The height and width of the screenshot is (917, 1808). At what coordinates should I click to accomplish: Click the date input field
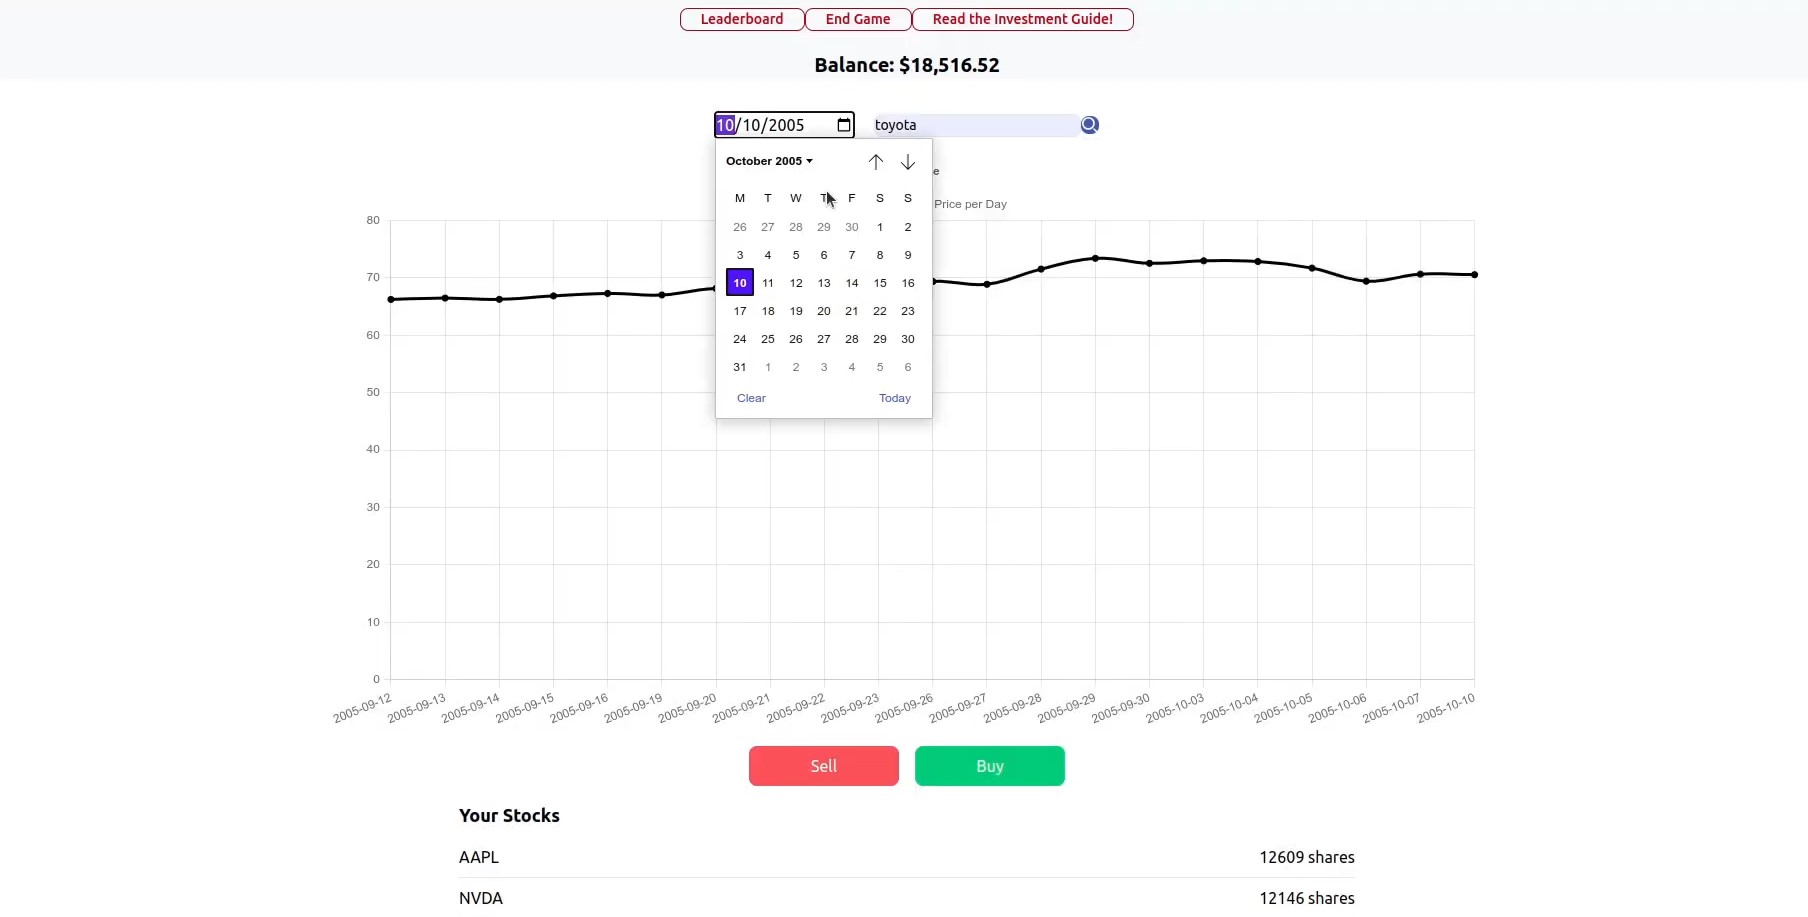click(784, 125)
